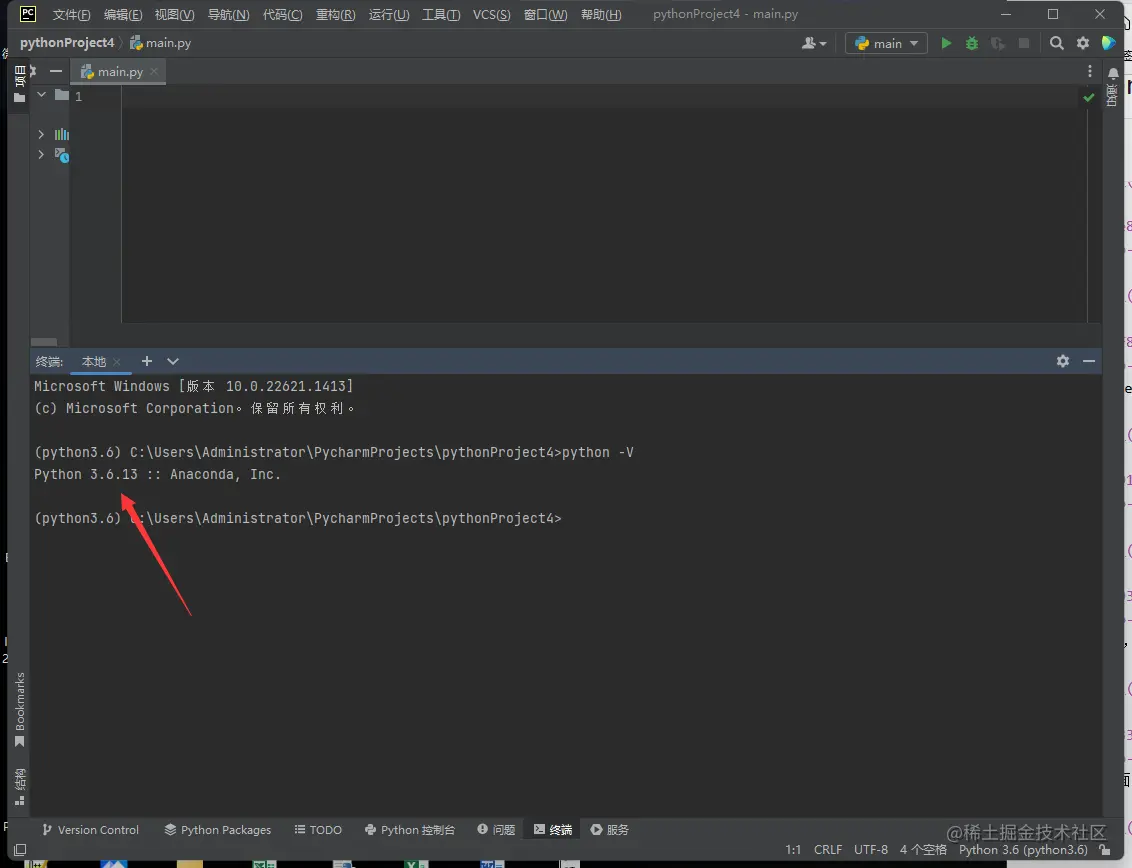Click the run with coverage icon

tap(998, 43)
